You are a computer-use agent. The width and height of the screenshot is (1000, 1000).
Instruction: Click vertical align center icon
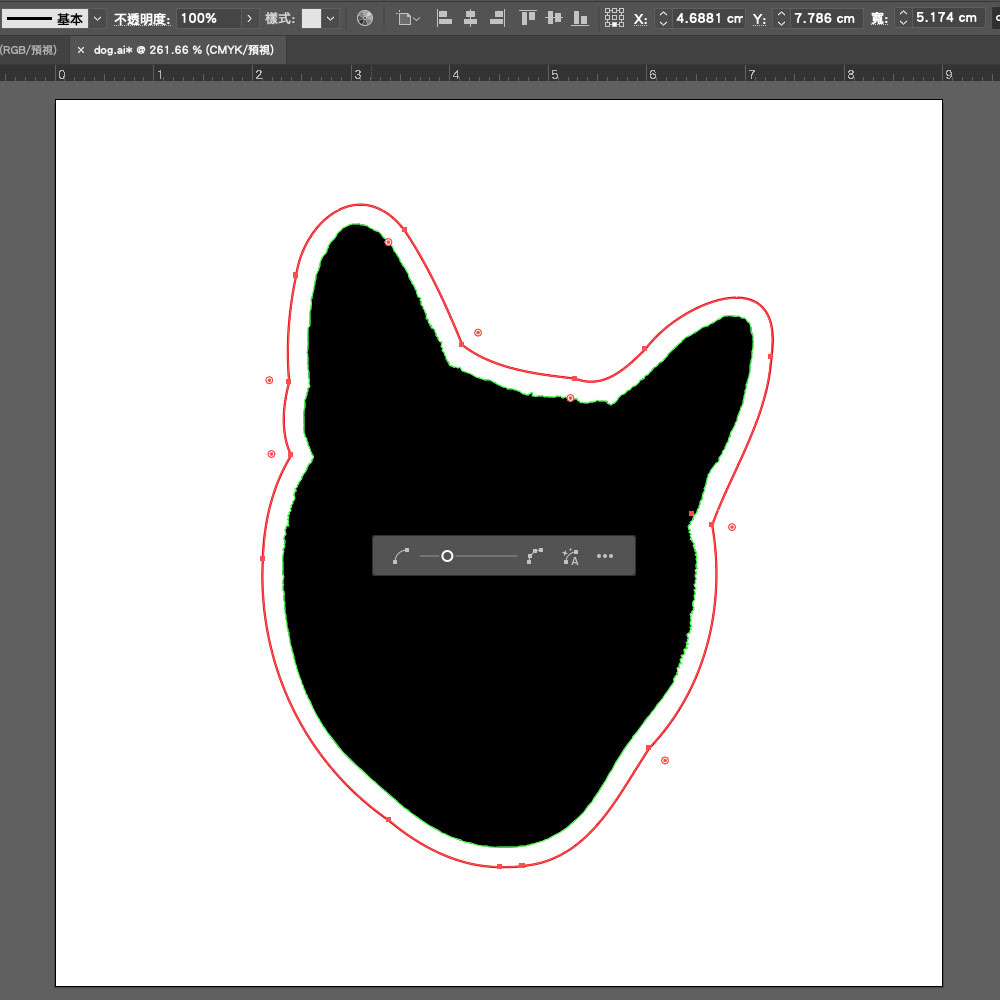point(553,18)
